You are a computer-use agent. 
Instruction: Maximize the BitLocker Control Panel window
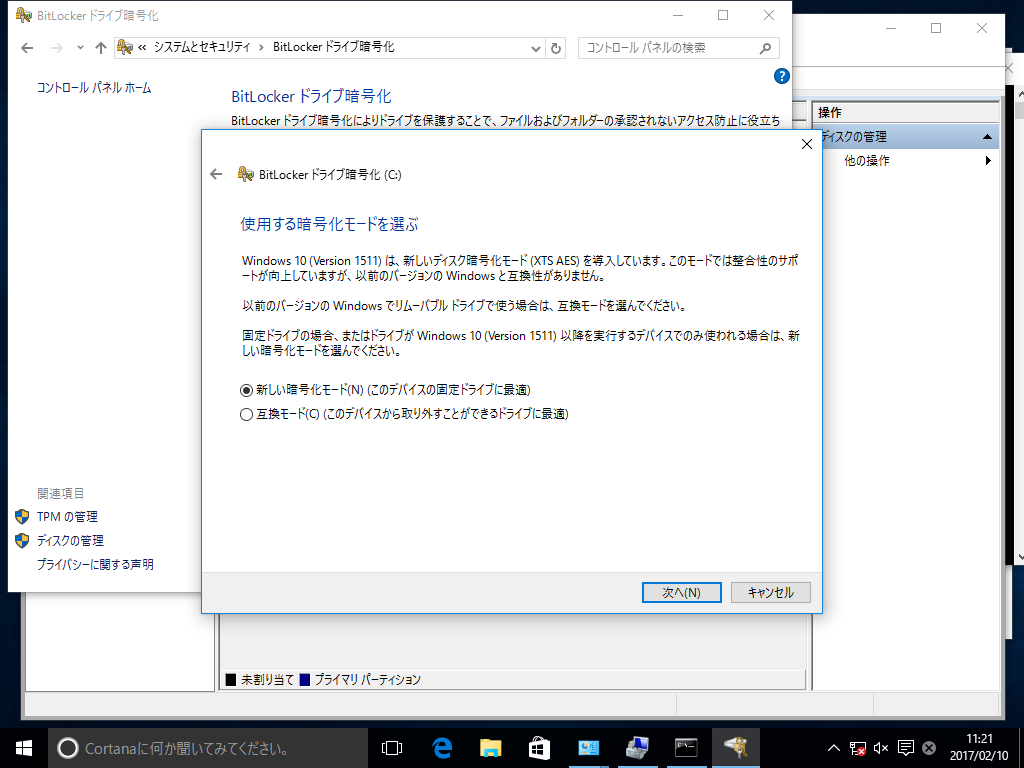tap(723, 15)
